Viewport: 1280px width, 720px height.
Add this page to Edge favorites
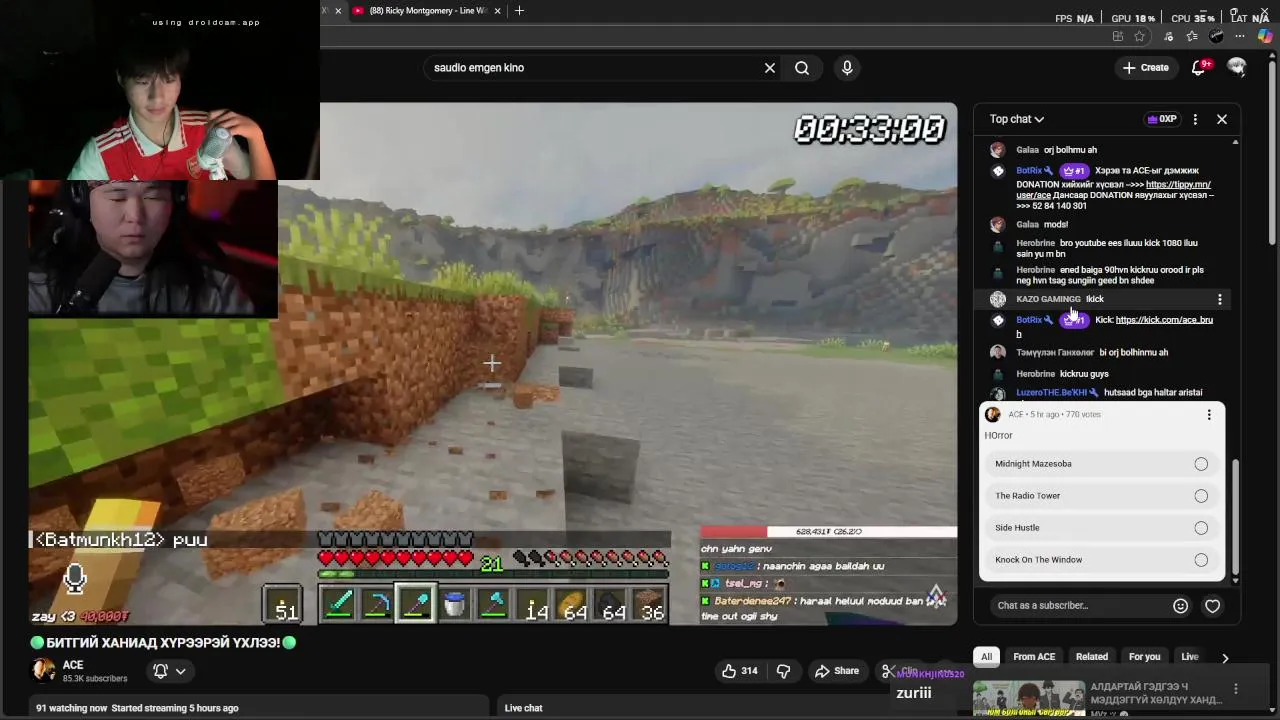tap(1140, 37)
